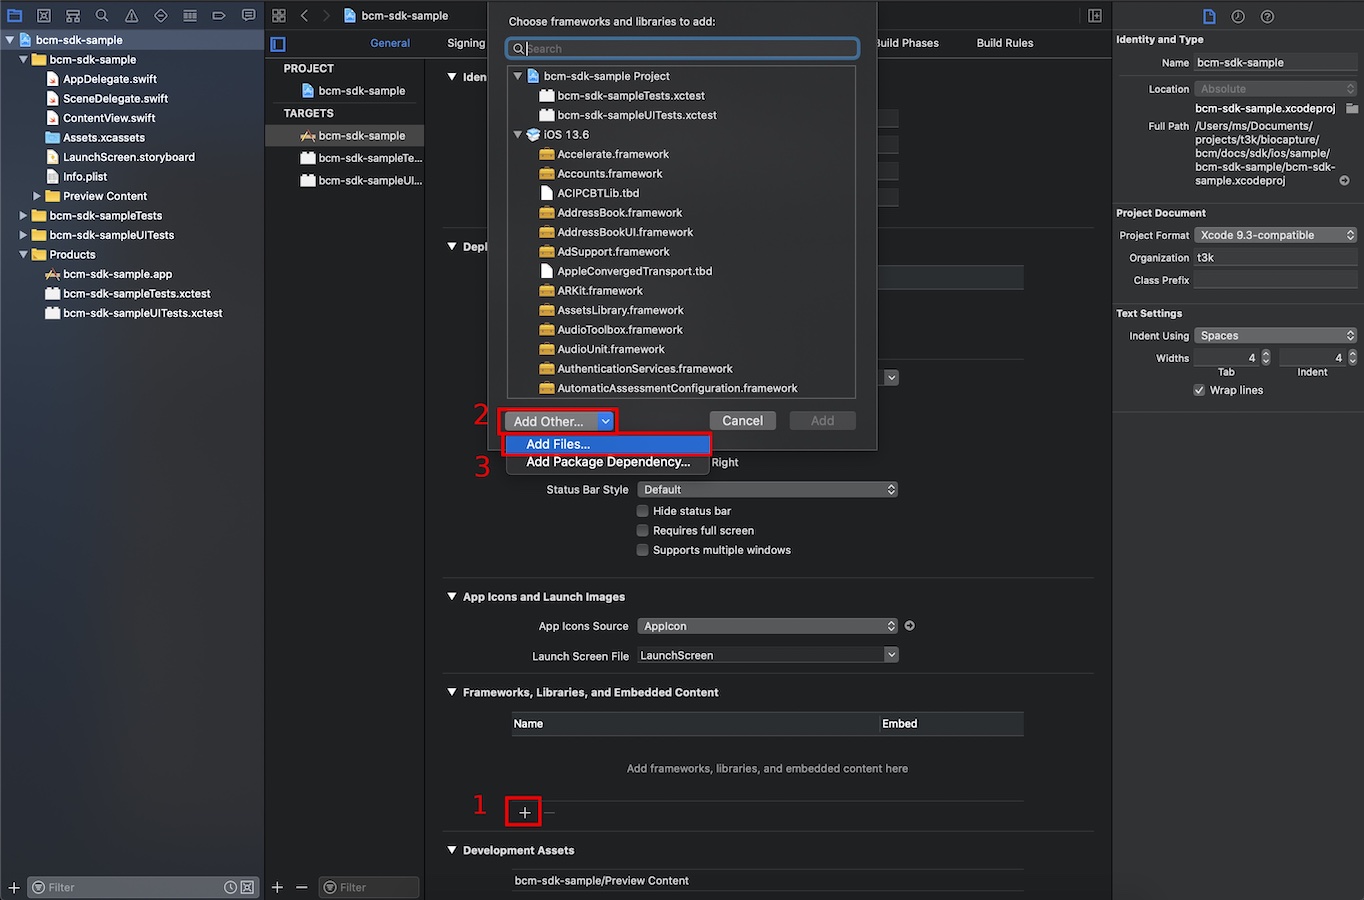Add a new target with plus icon

[x=277, y=887]
